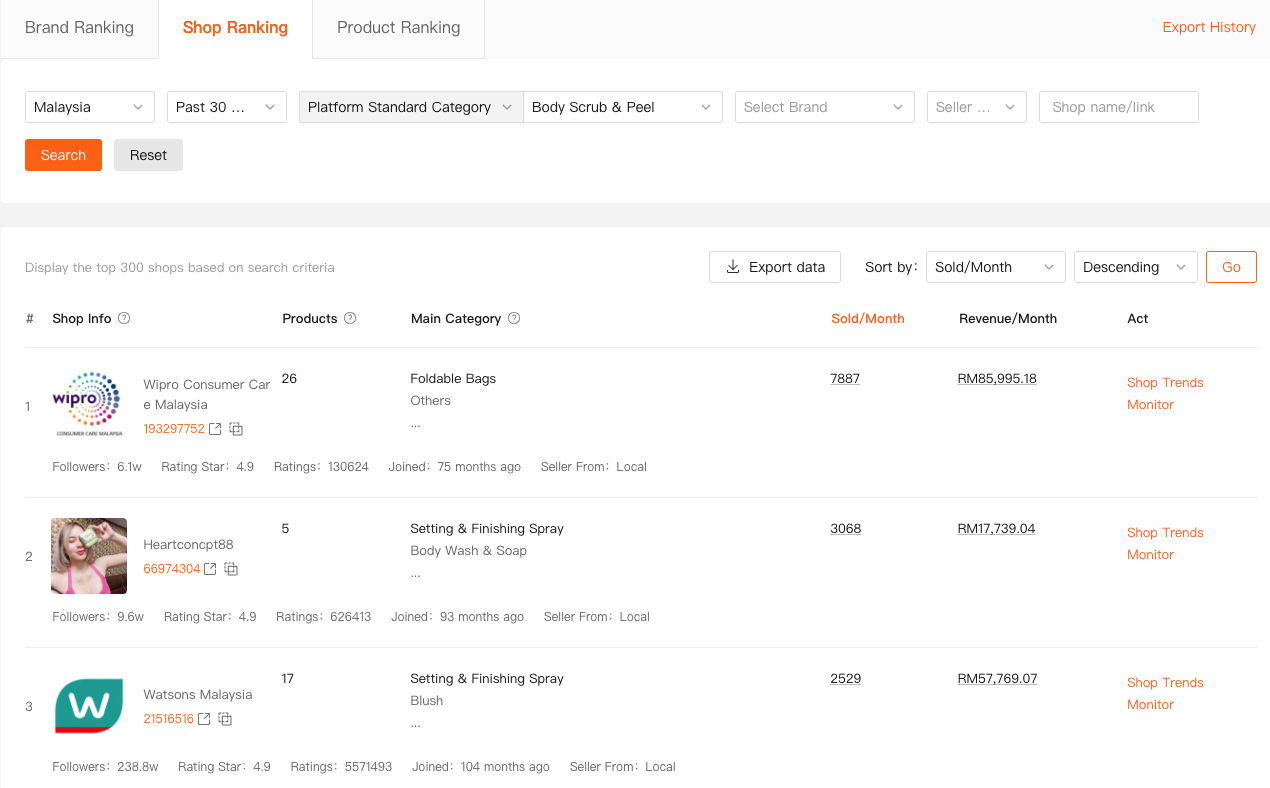Open the Body Scrub & Peel category dropdown

point(622,107)
